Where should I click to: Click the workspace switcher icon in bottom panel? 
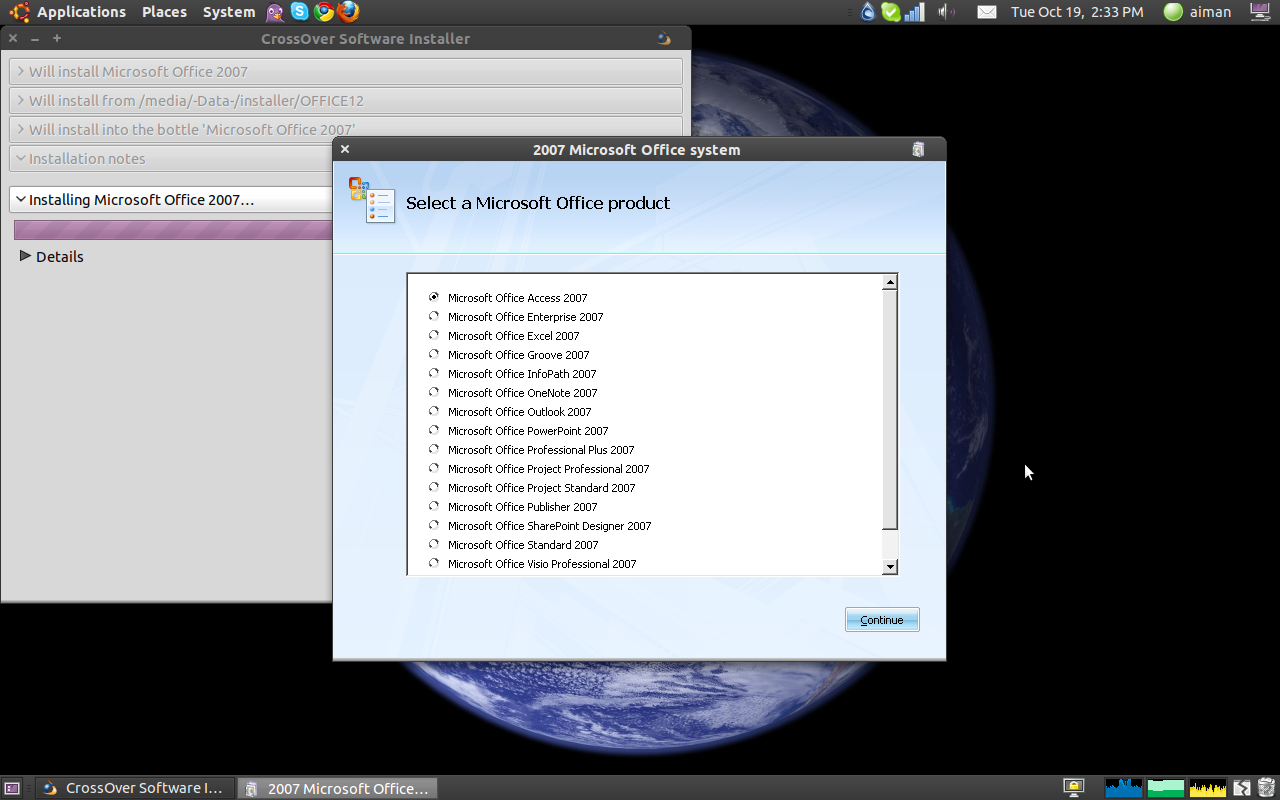coord(1242,788)
